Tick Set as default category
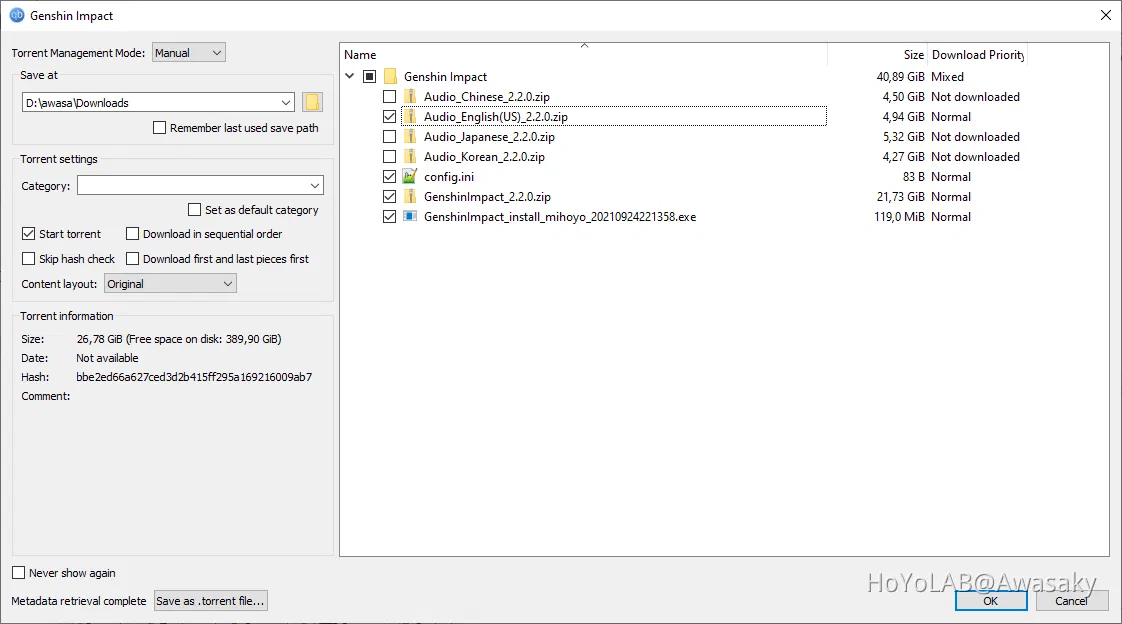Image resolution: width=1122 pixels, height=624 pixels. [x=194, y=210]
